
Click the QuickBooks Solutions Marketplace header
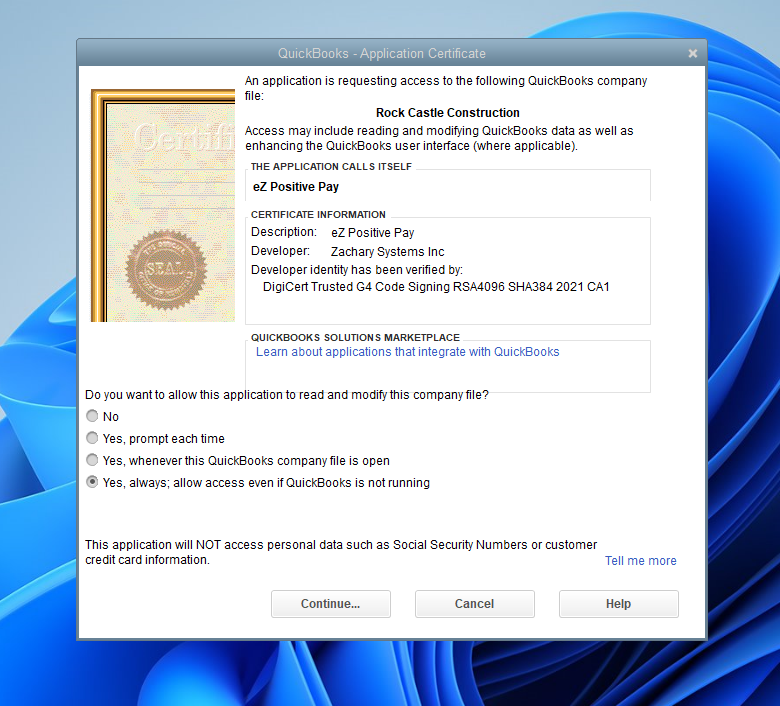tap(355, 338)
